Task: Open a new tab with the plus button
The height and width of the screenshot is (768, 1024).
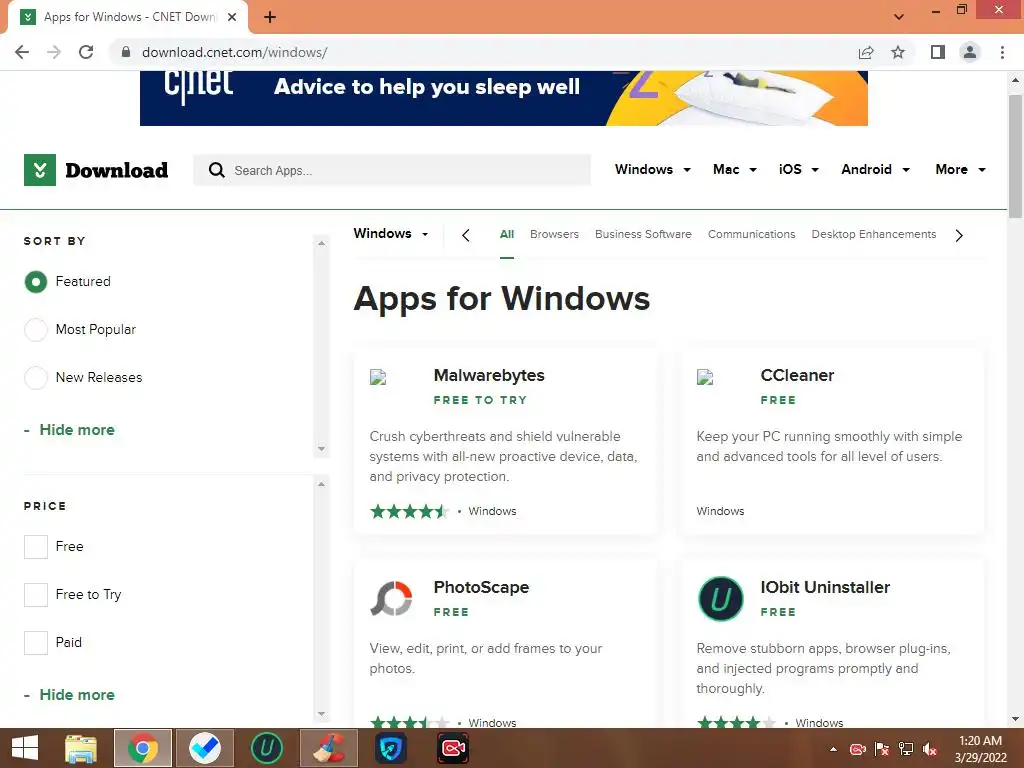Action: (270, 17)
